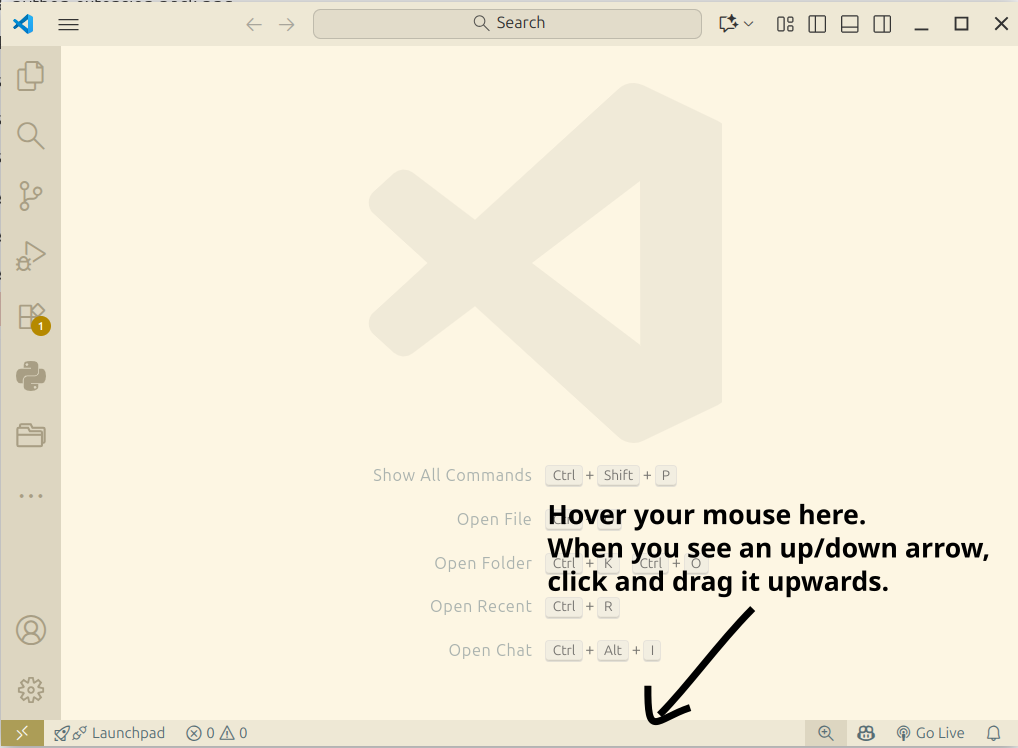
Task: Click Go Live in the status bar
Action: pos(930,733)
